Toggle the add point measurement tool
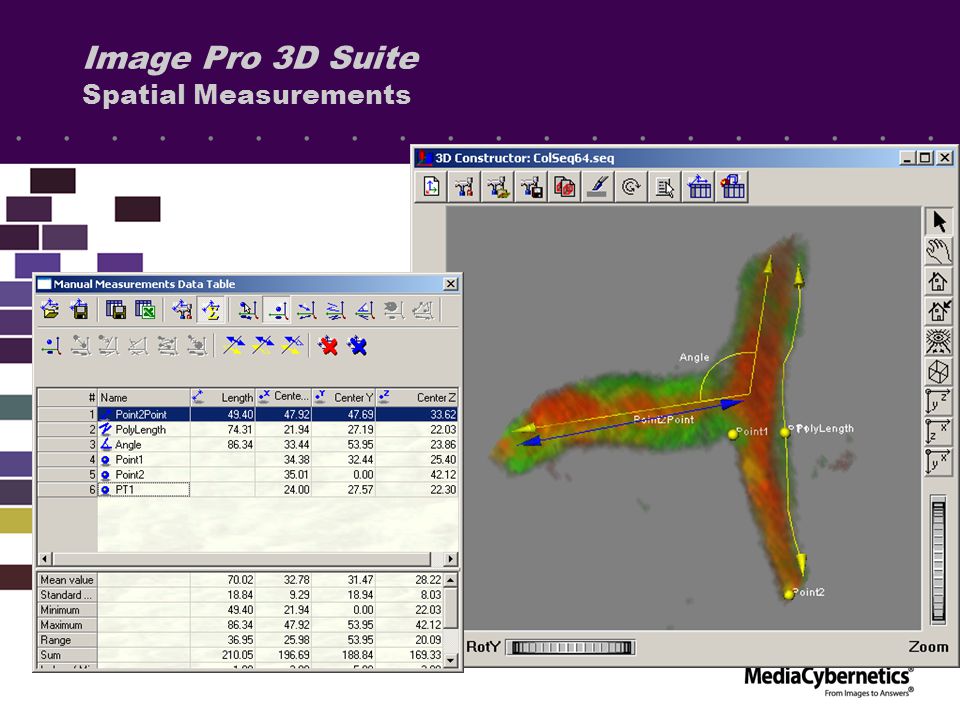The height and width of the screenshot is (720, 960). point(278,310)
